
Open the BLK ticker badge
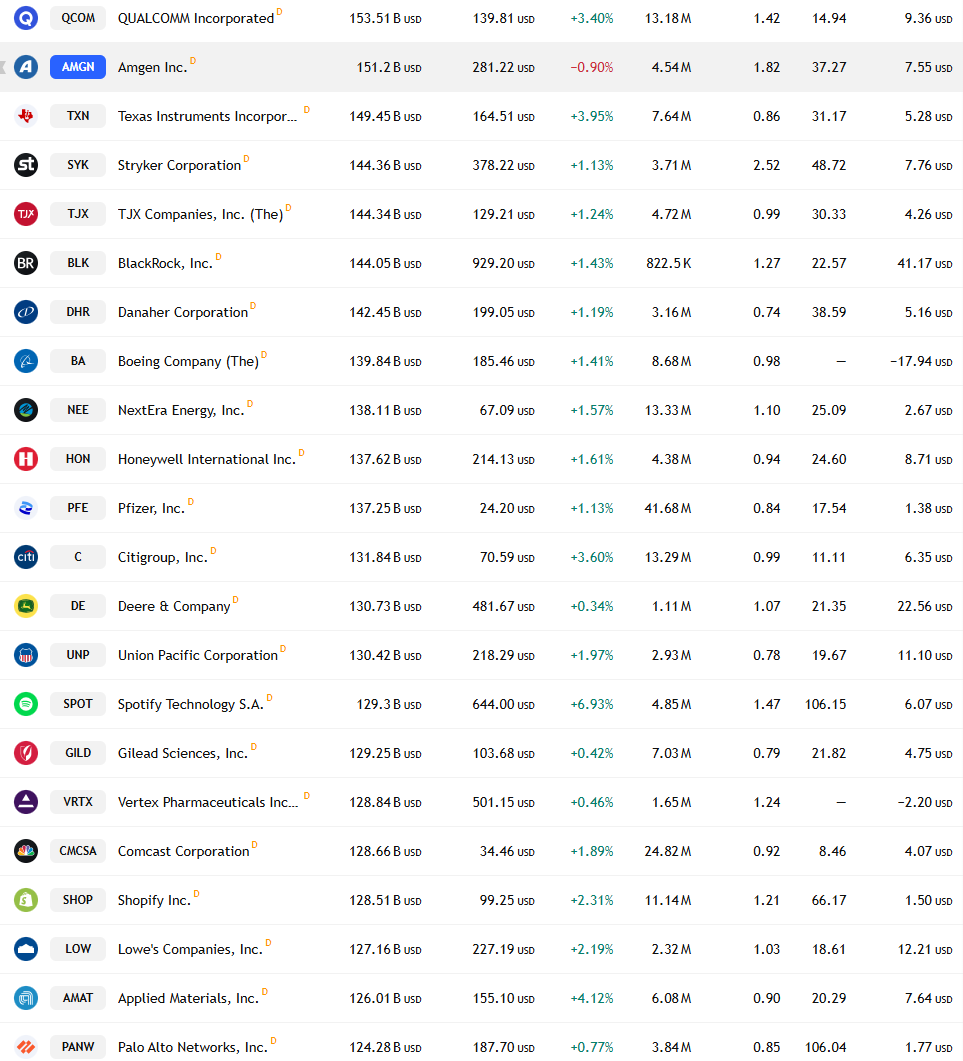tap(78, 263)
